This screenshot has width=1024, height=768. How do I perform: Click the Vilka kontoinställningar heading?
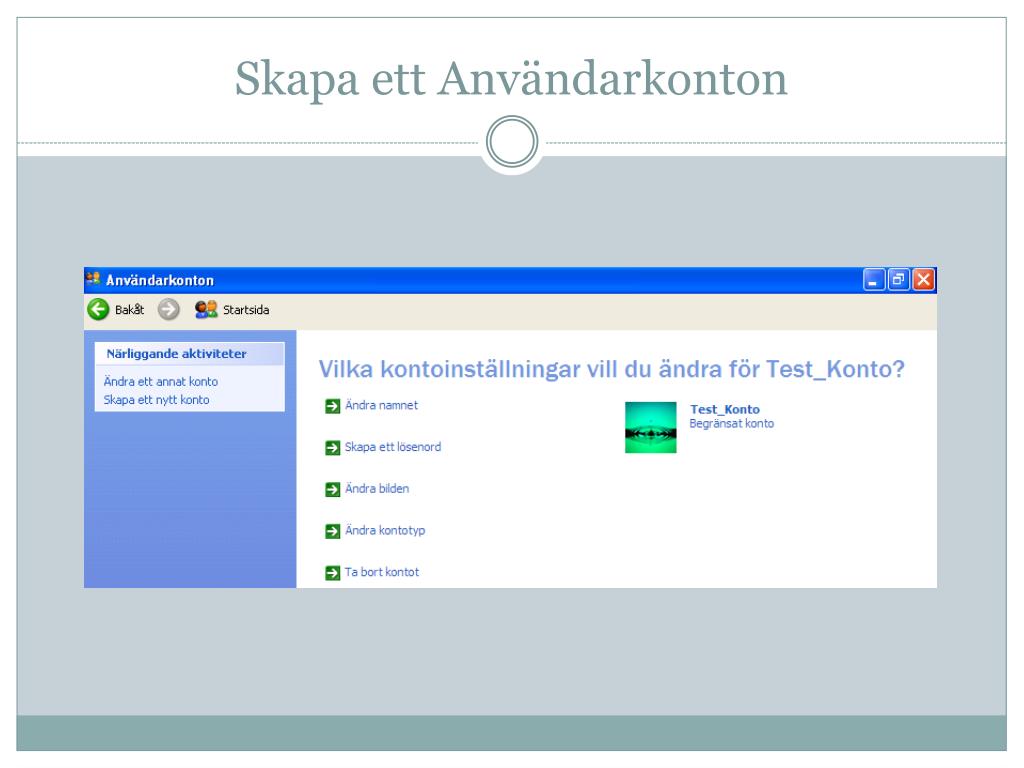pos(611,369)
